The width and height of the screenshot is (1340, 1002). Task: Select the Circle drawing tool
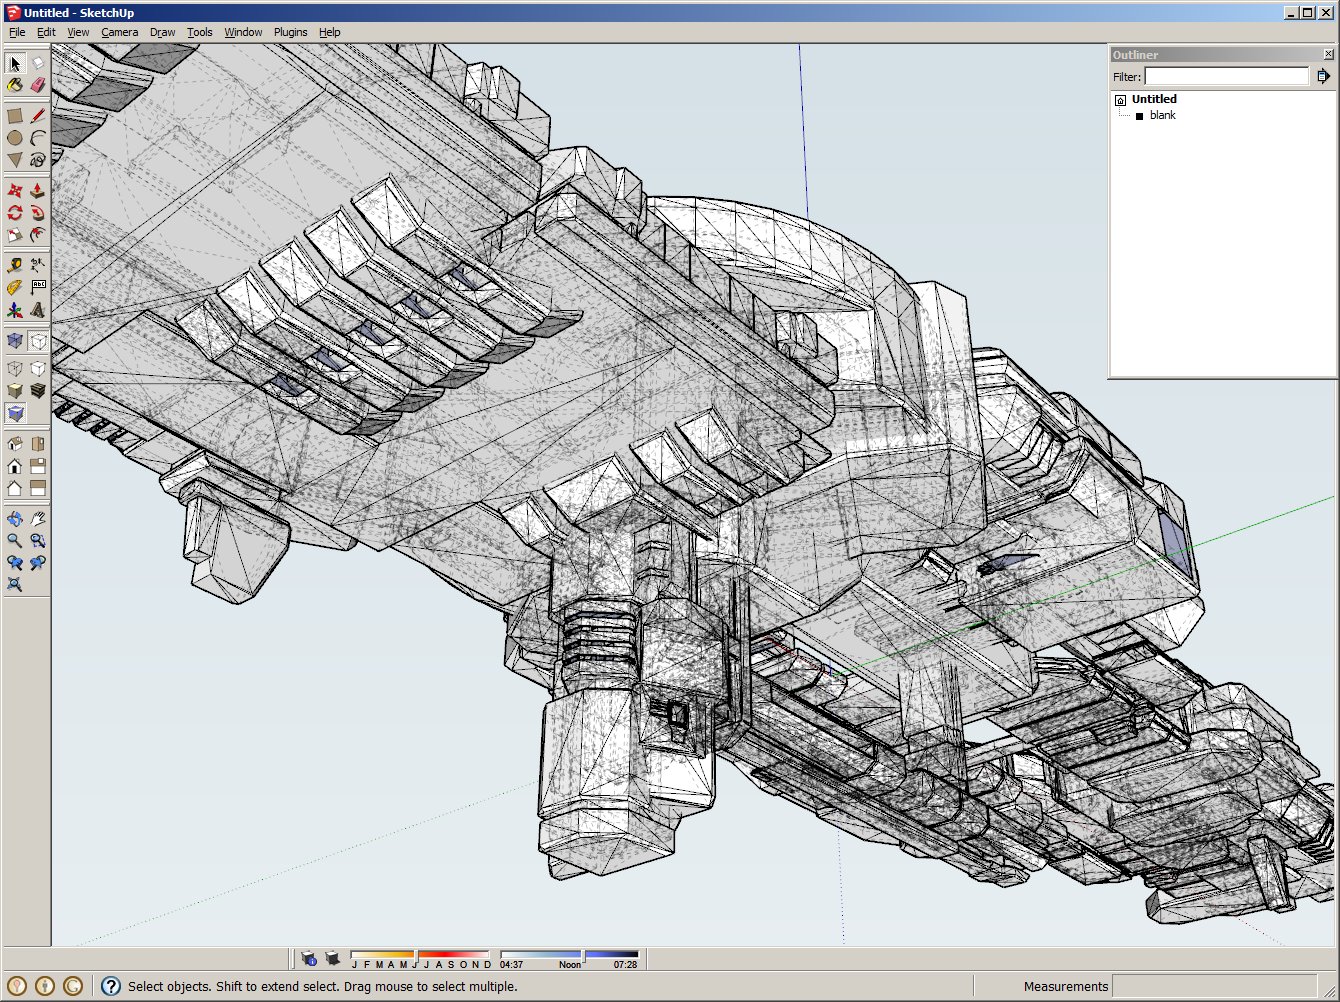(15, 138)
